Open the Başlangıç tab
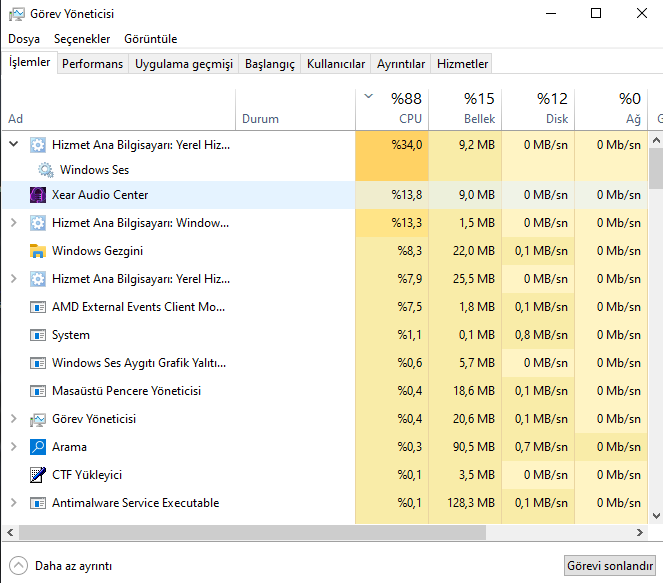The height and width of the screenshot is (583, 663). pyautogui.click(x=270, y=64)
